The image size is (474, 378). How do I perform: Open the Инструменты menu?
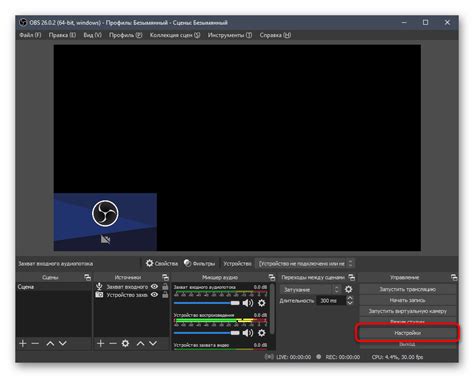coord(230,35)
